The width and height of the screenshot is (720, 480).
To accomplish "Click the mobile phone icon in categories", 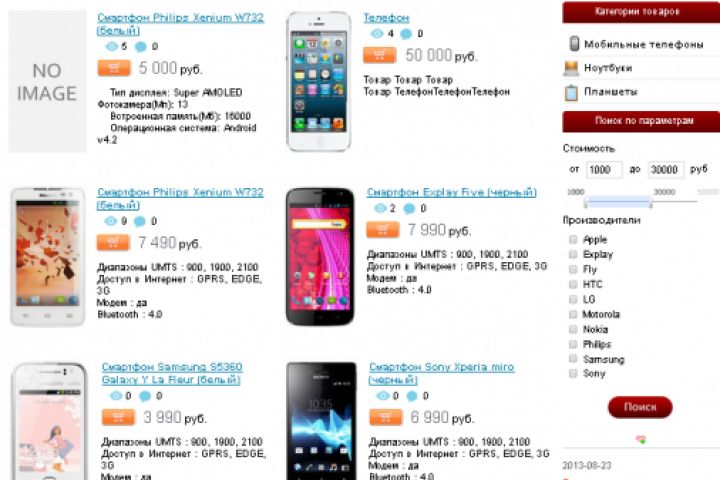I will [574, 43].
